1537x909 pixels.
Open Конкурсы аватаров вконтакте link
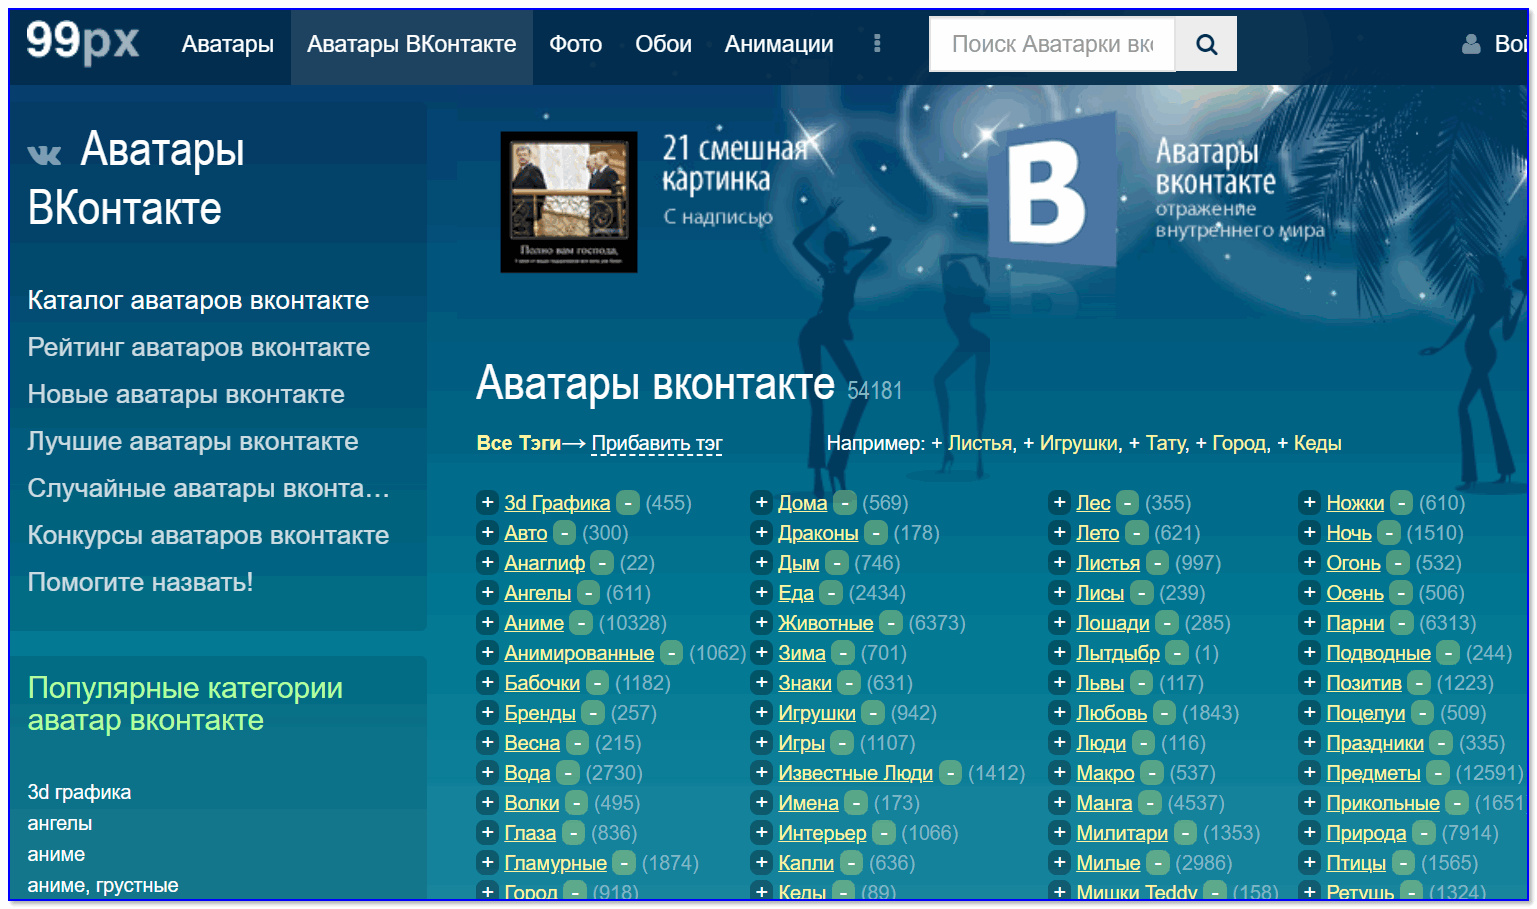tap(208, 535)
